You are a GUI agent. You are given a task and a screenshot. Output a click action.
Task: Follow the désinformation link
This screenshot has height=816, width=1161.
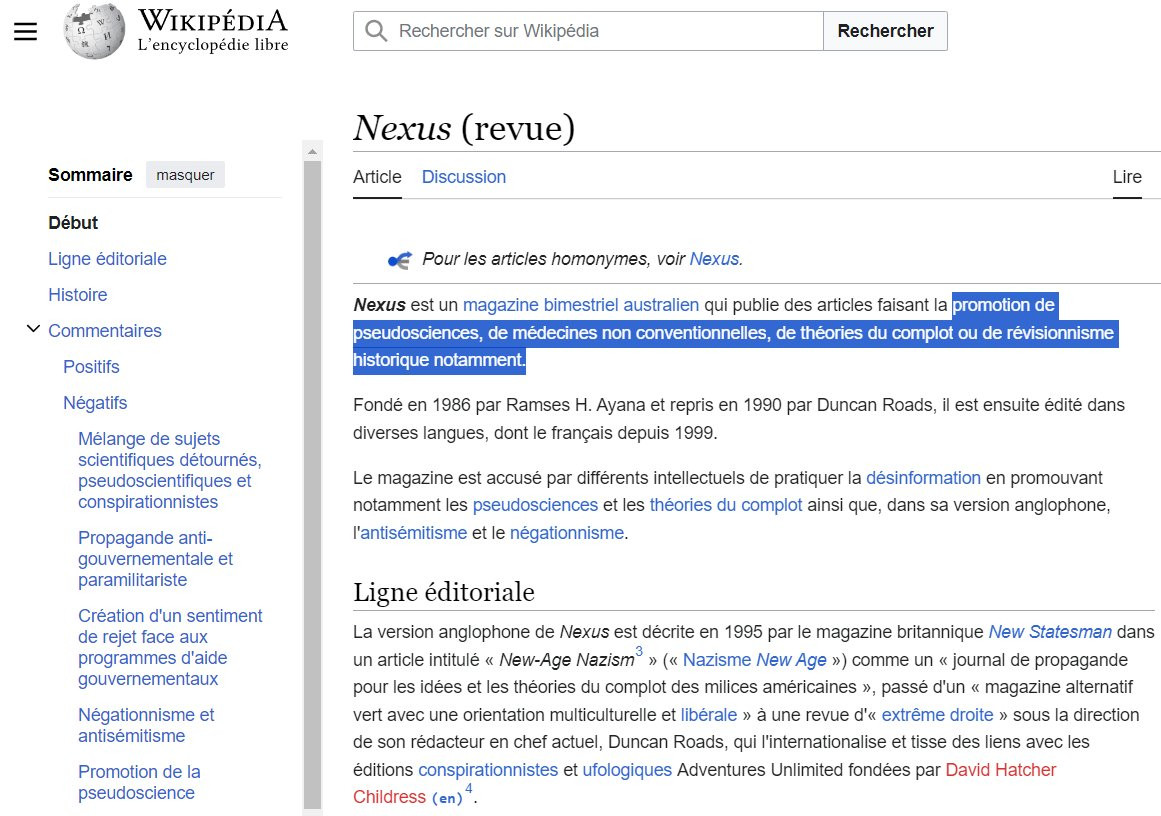923,478
